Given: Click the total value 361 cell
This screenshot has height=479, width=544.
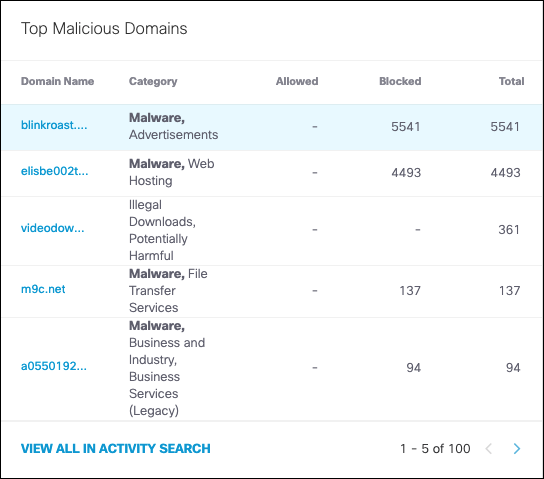Looking at the screenshot, I should tap(509, 230).
